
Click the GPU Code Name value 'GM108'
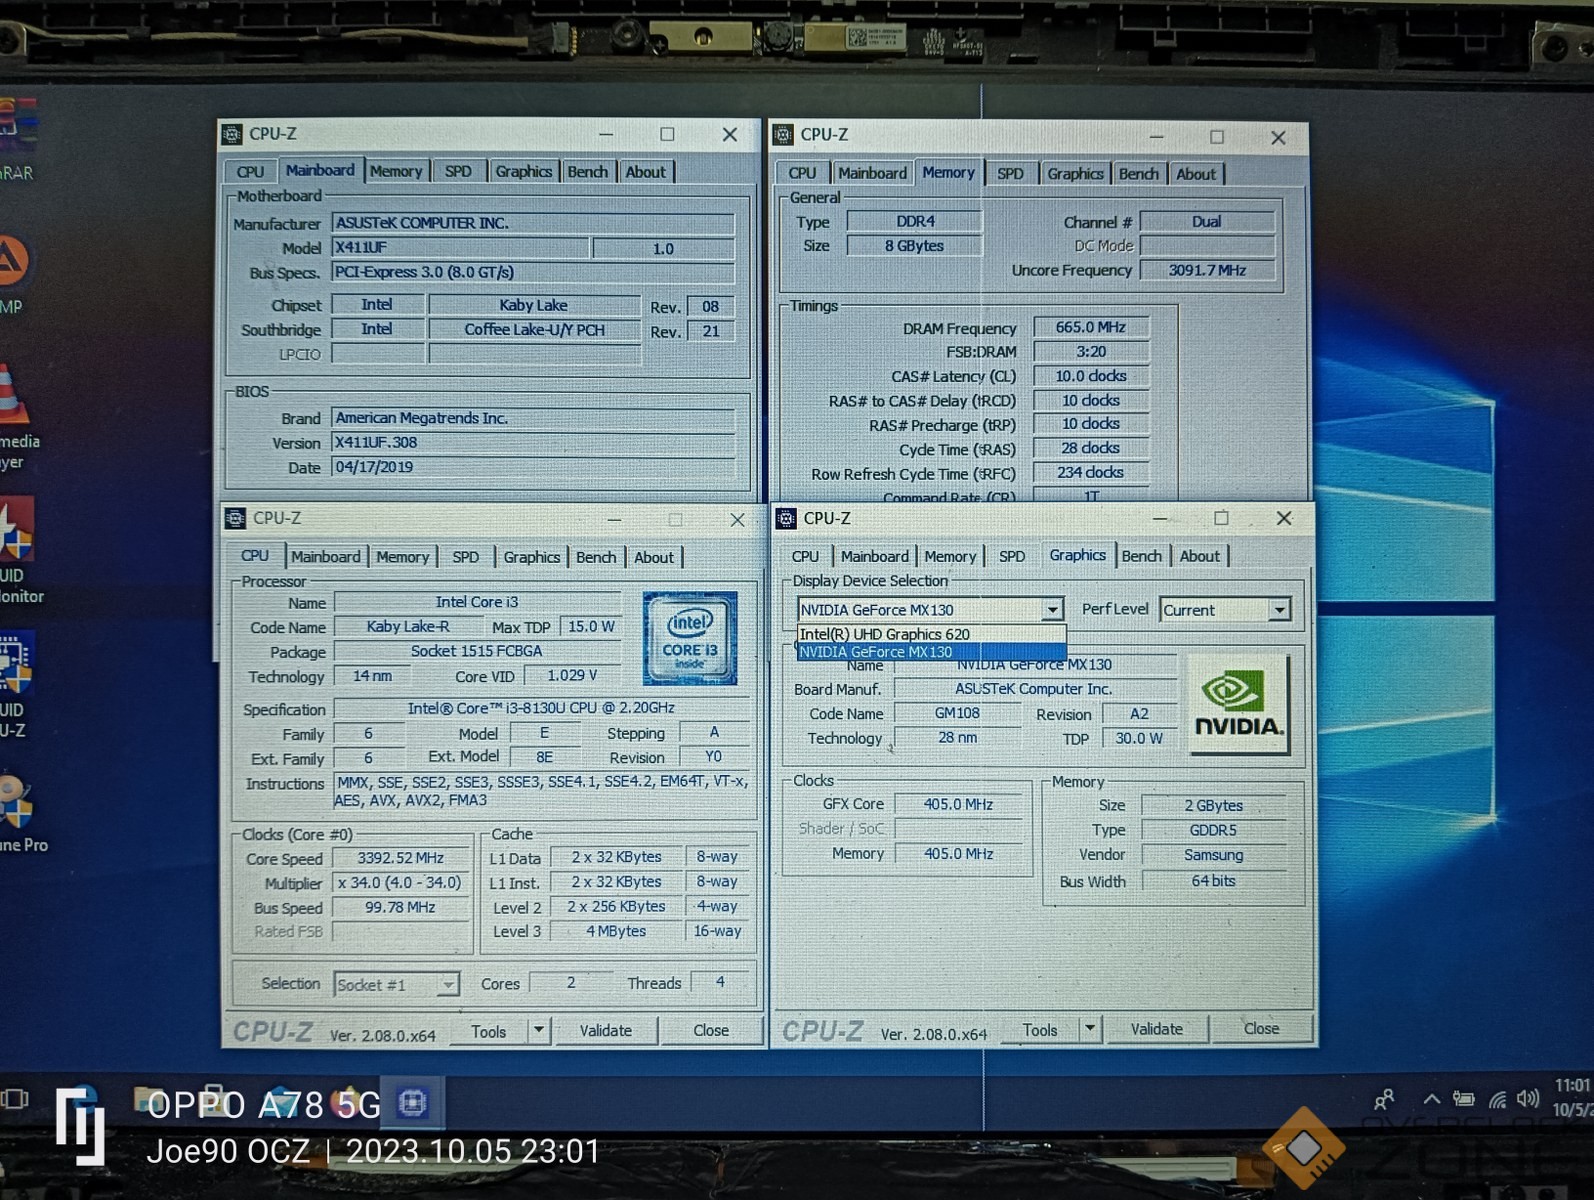[957, 713]
